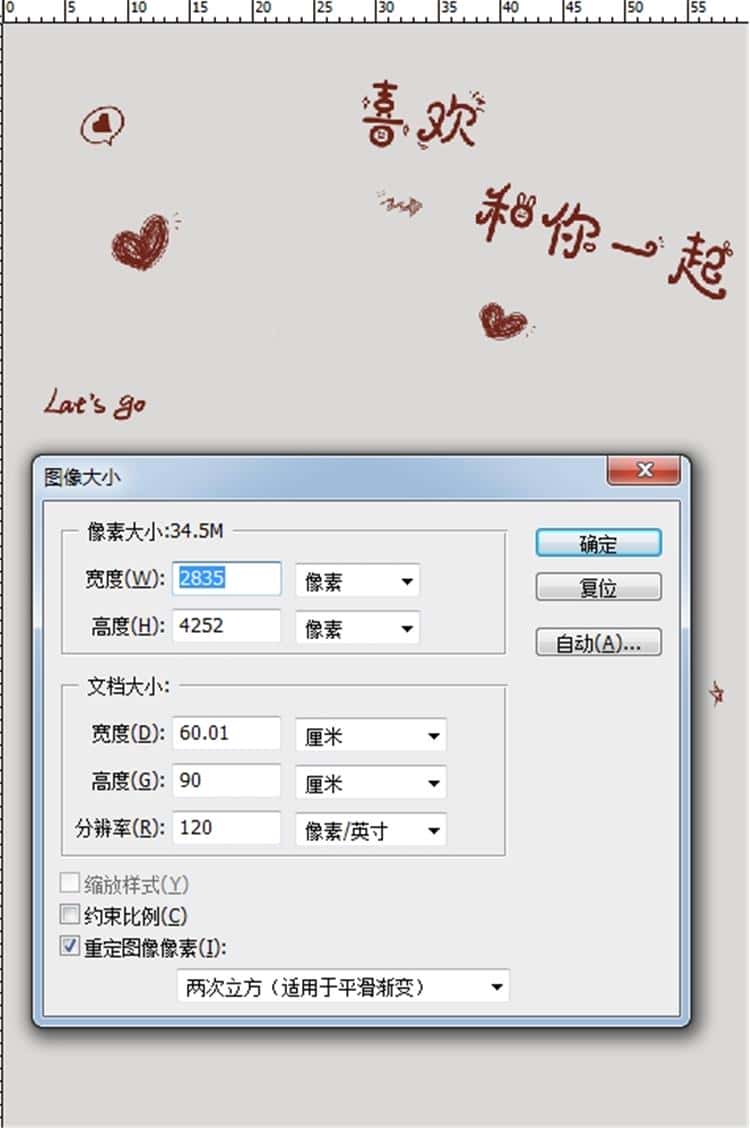Uncheck the 重定图像像素 checkbox
The height and width of the screenshot is (1128, 750).
click(x=70, y=946)
